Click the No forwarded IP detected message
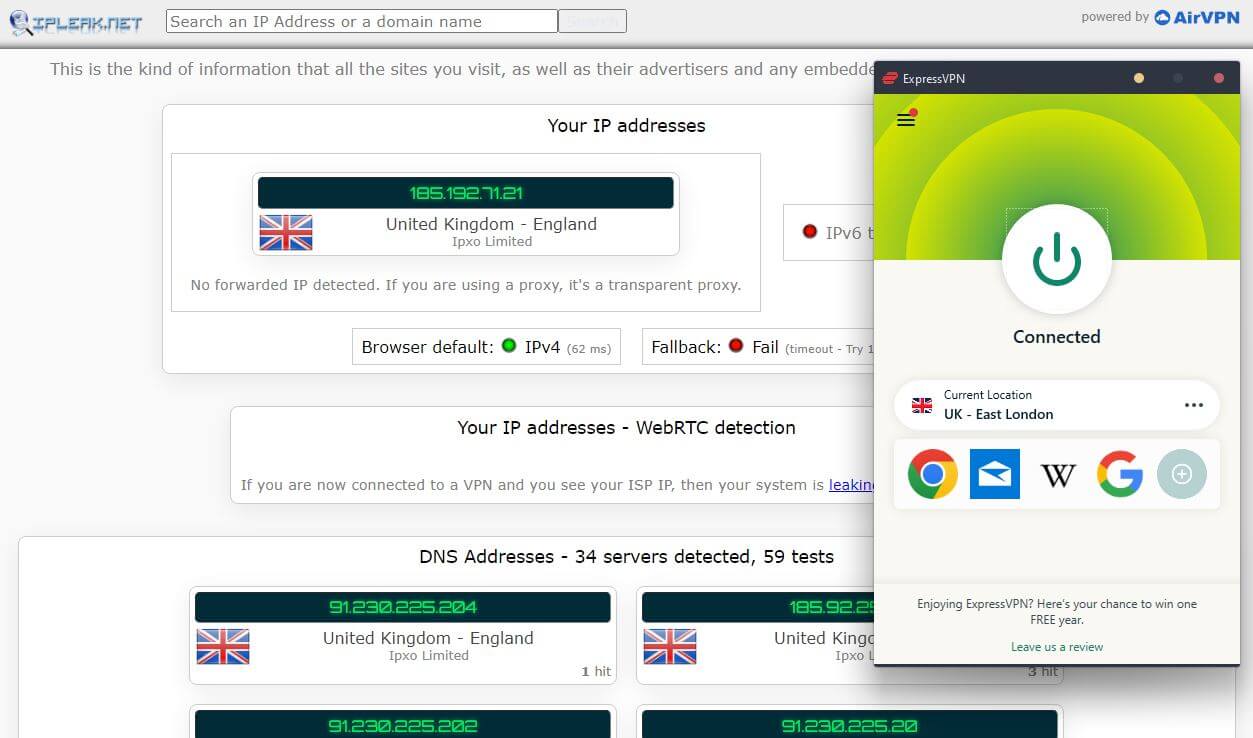This screenshot has width=1253, height=738. point(466,285)
